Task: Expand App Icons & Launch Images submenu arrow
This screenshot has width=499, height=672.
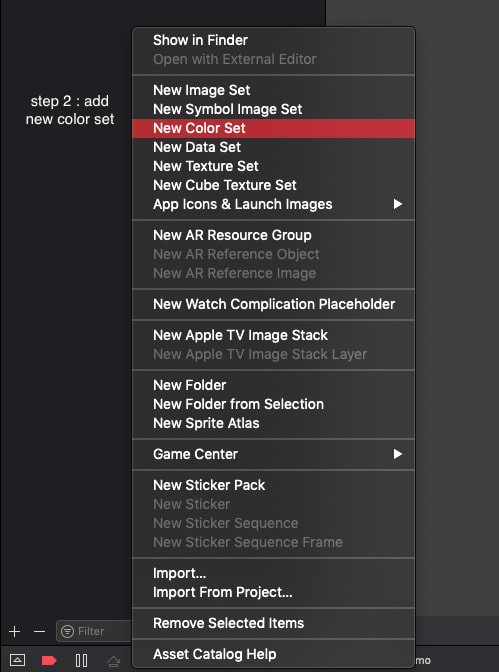Action: (x=398, y=204)
